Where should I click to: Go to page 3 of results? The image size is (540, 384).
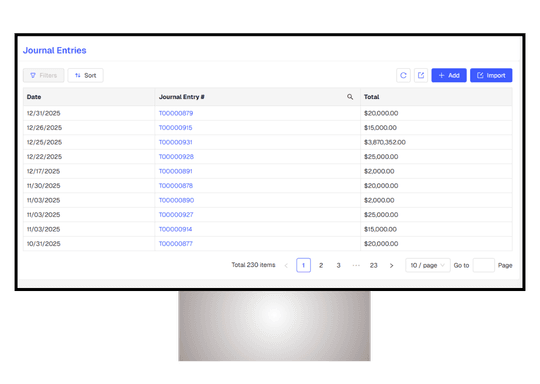[x=339, y=265]
